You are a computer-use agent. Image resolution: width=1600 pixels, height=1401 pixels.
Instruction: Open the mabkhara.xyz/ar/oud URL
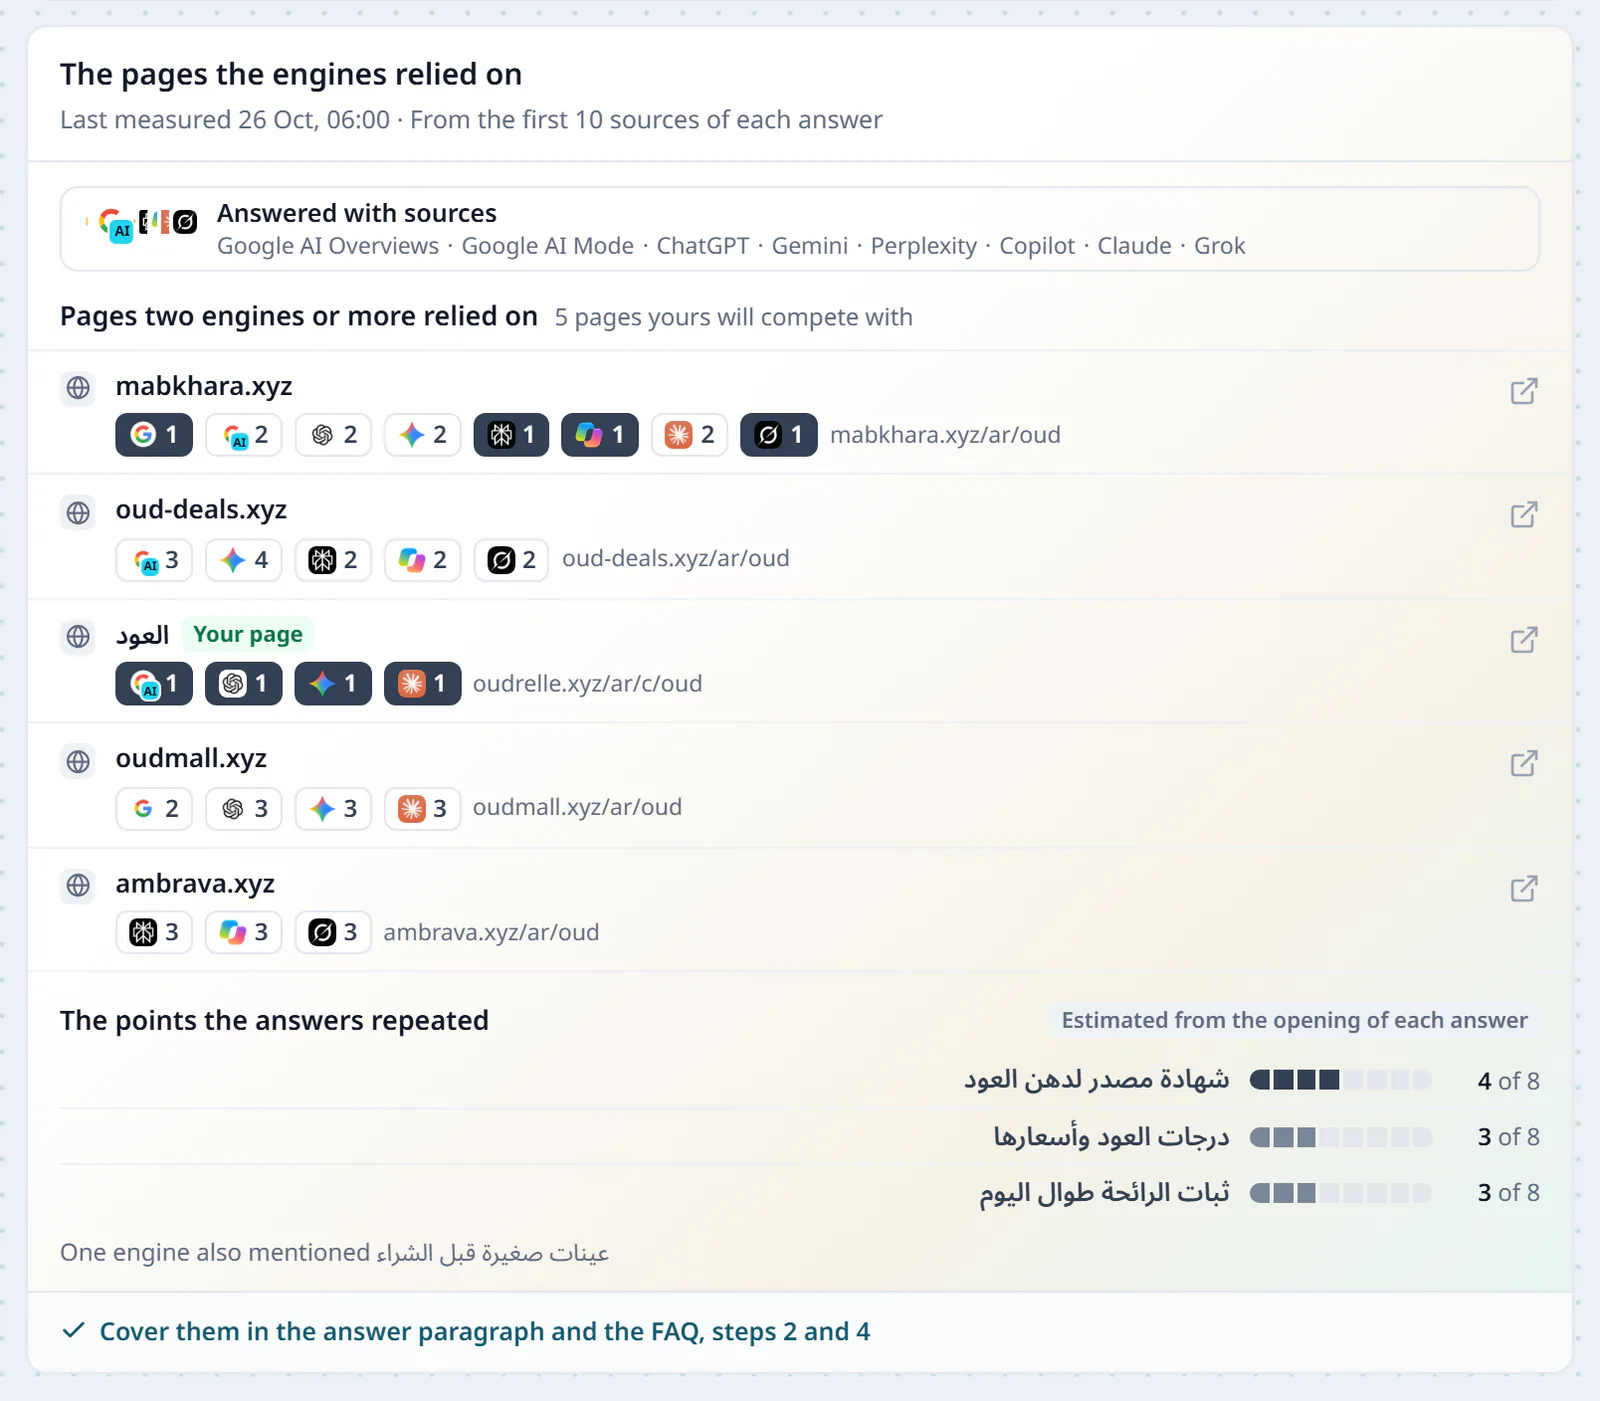tap(945, 435)
